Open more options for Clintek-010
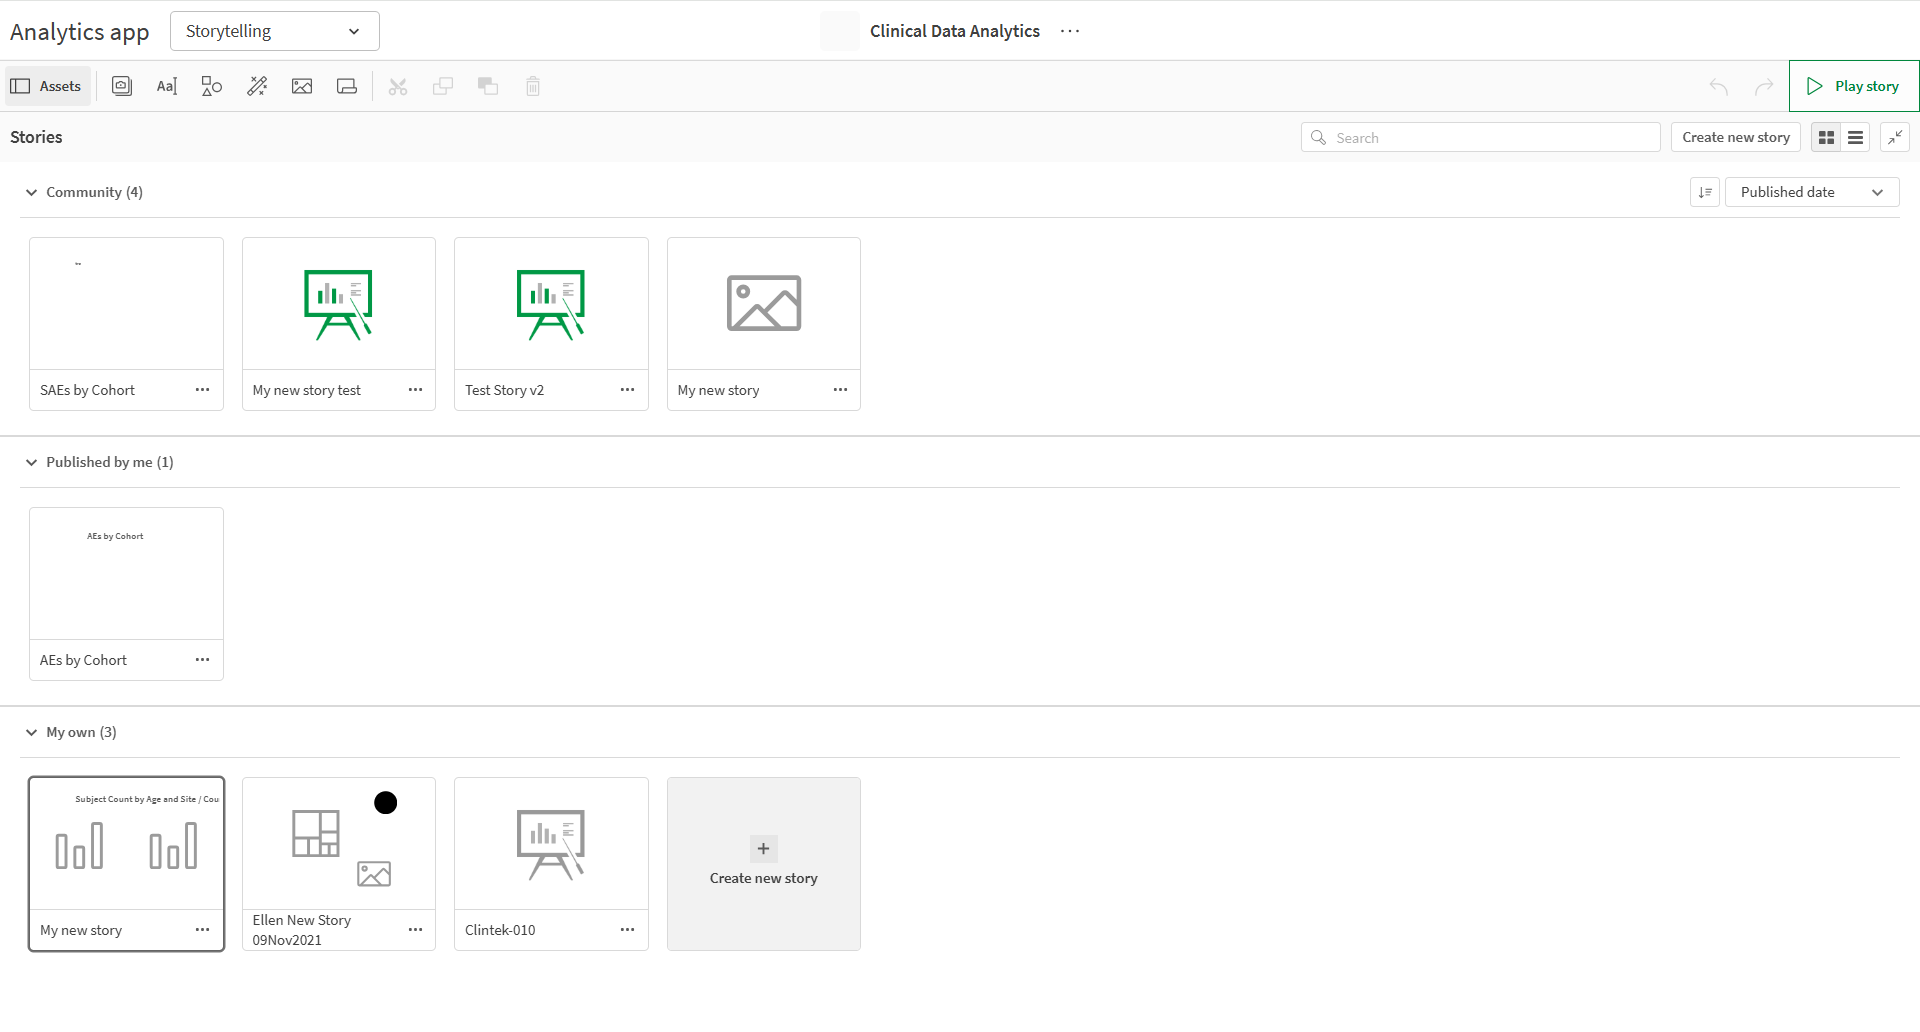This screenshot has width=1920, height=1032. coord(628,930)
